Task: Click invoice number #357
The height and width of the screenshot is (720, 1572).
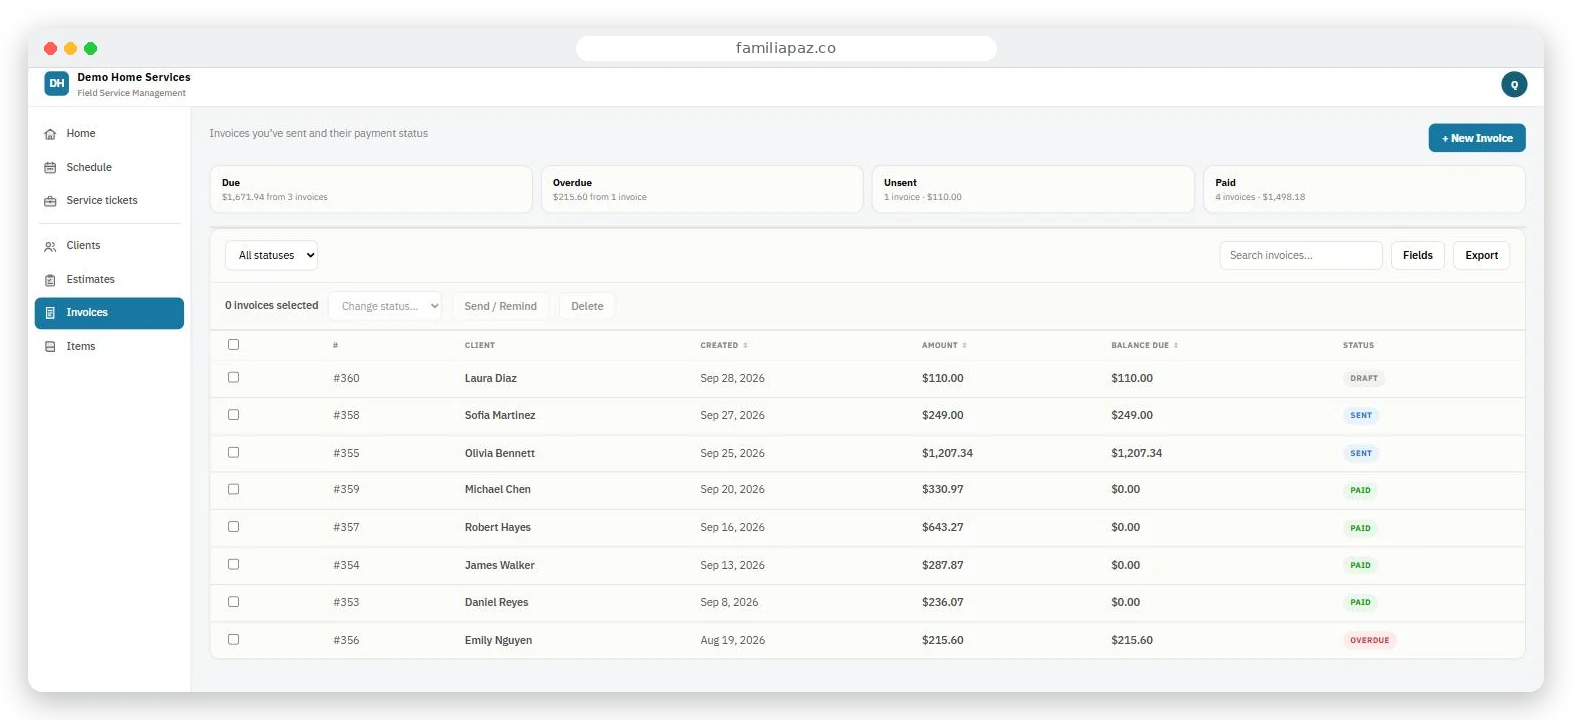Action: coord(346,527)
